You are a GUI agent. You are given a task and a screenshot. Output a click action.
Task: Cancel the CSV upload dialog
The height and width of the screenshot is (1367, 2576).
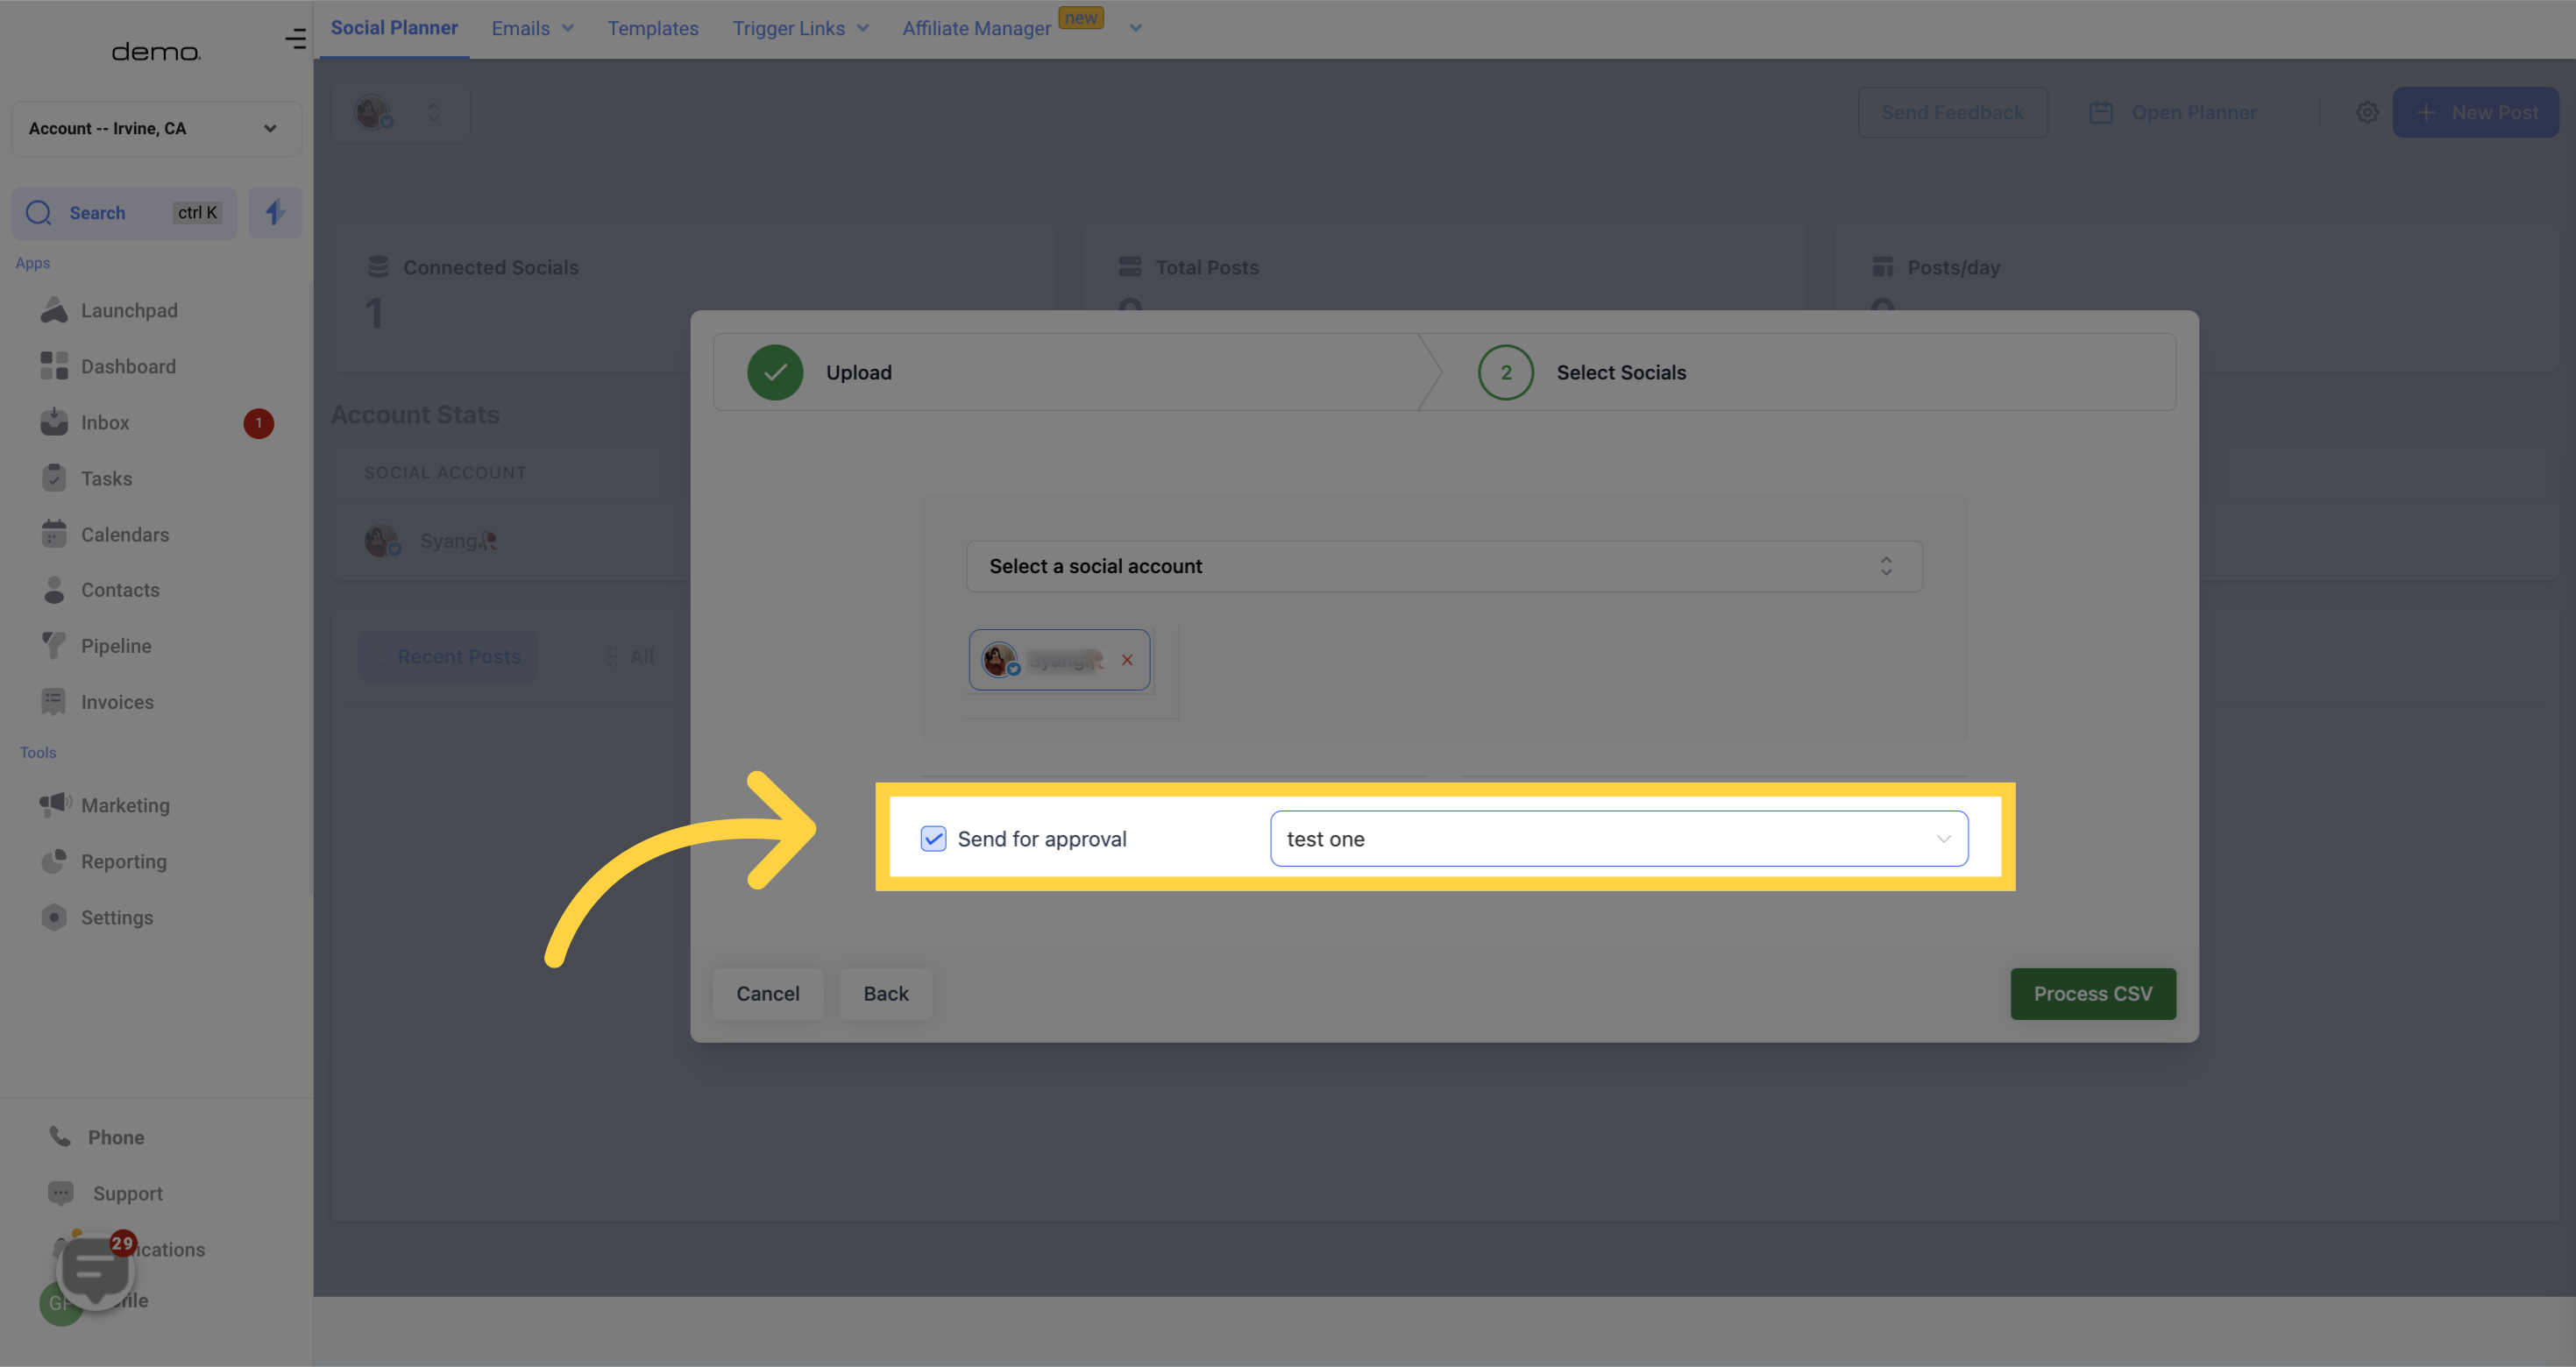[767, 993]
